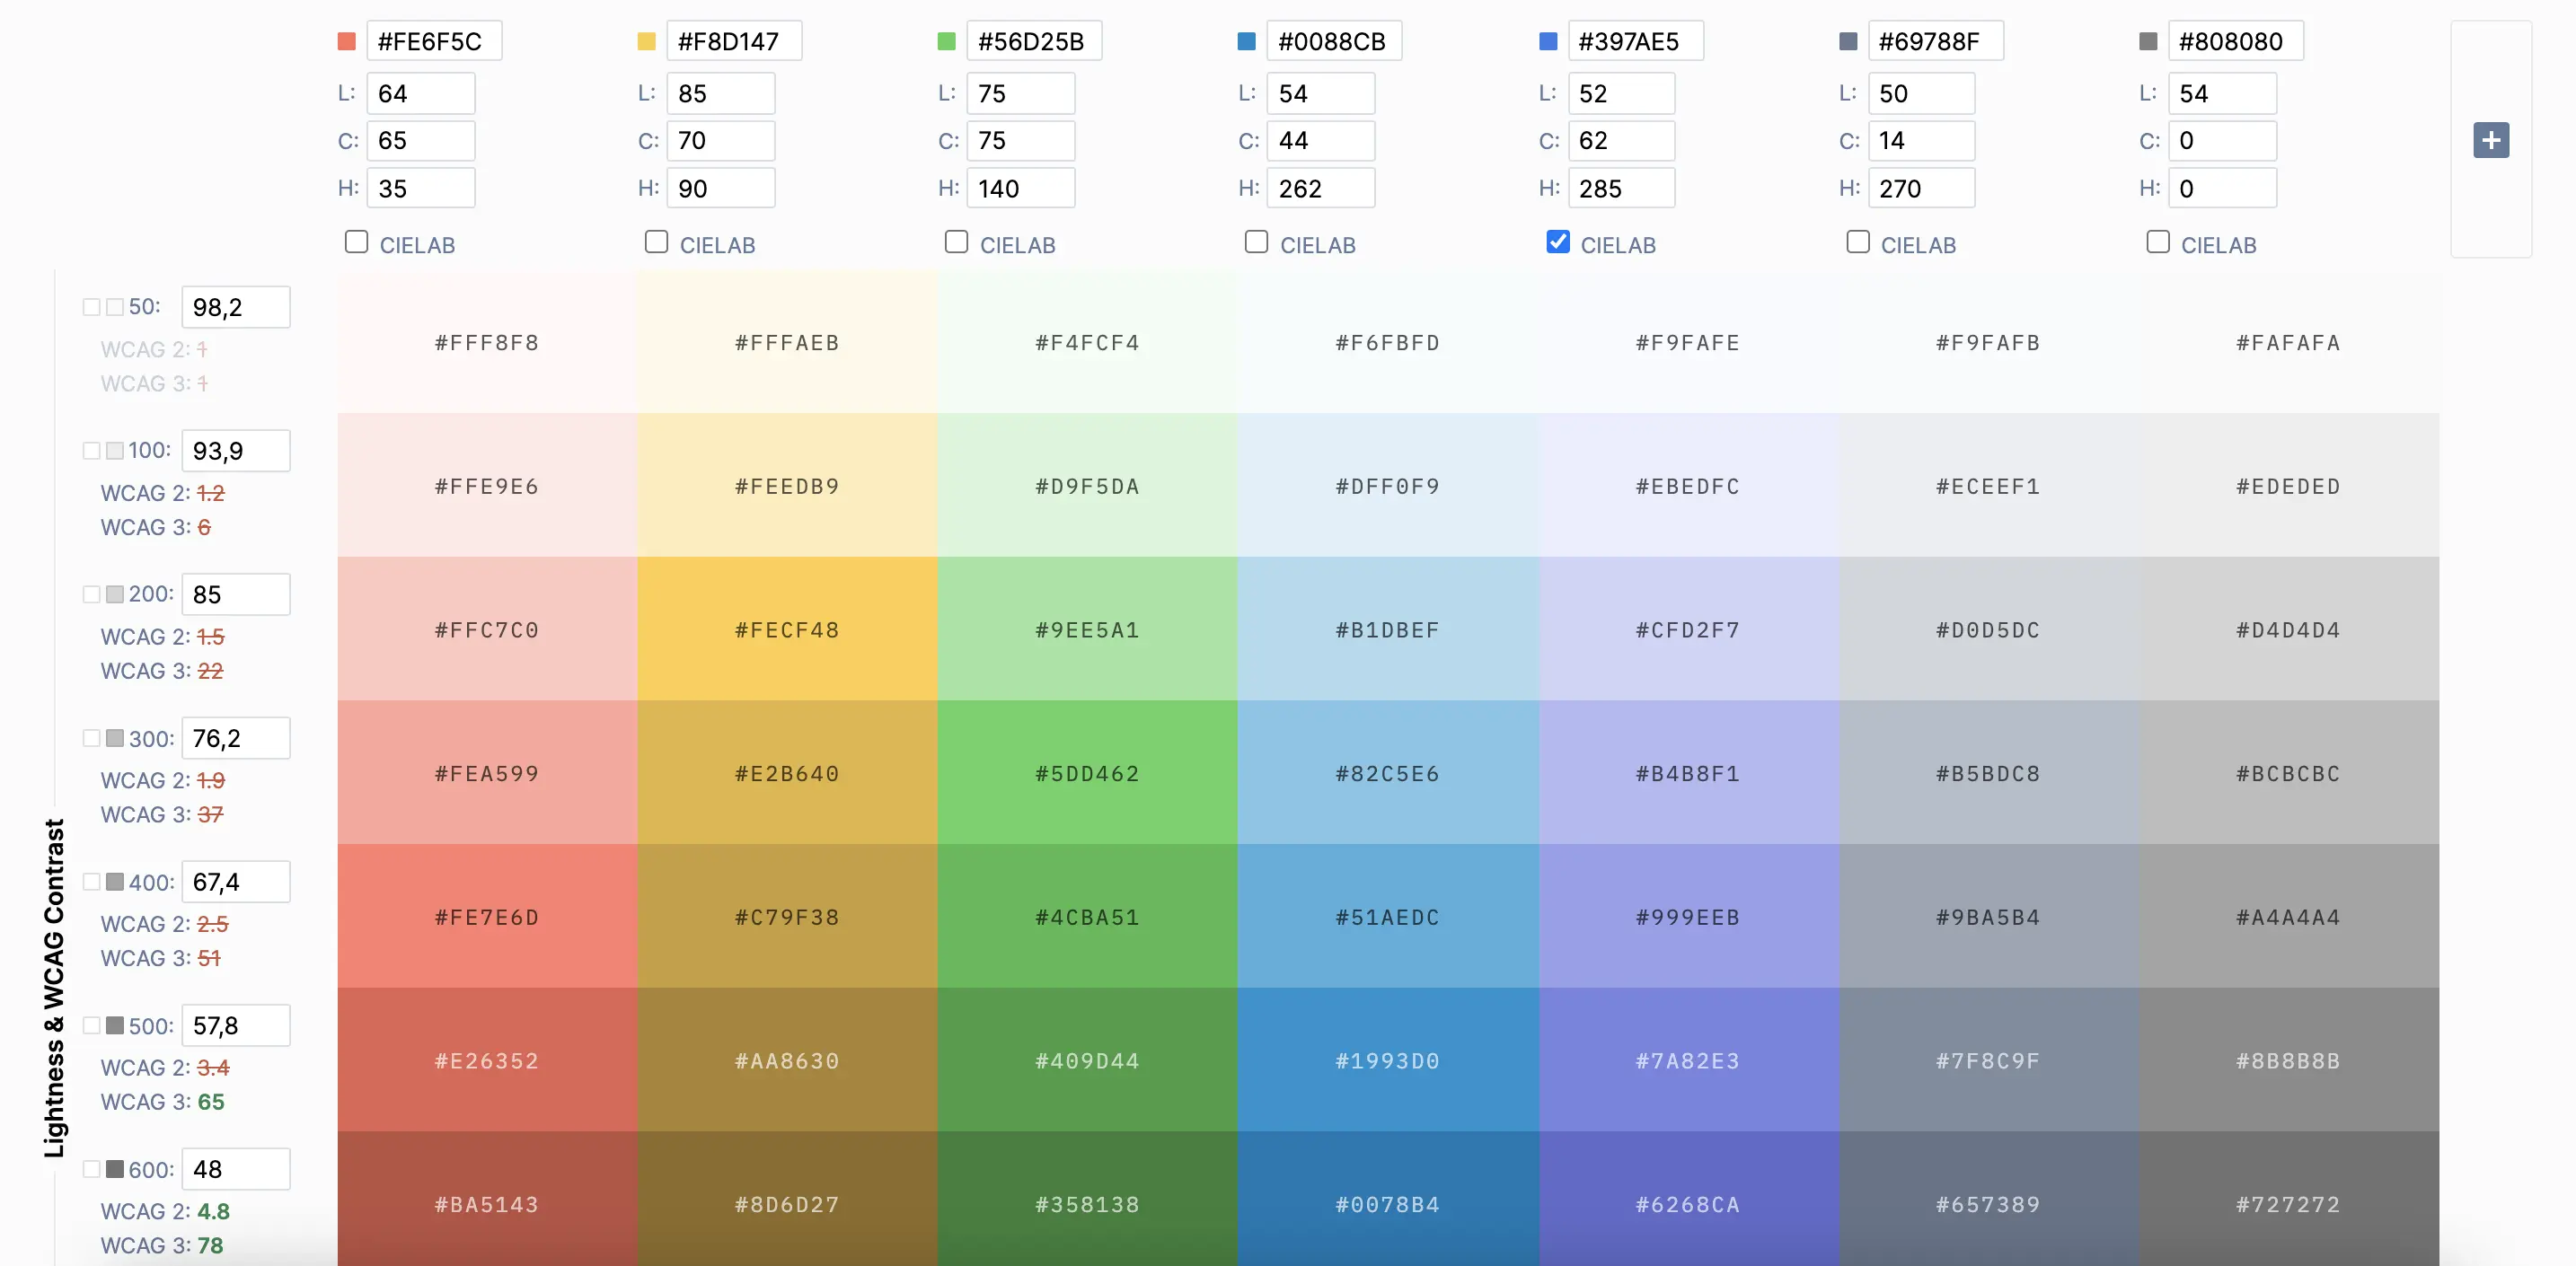The width and height of the screenshot is (2576, 1266).
Task: Click the red swatch beside #FE6F5C
Action: pyautogui.click(x=347, y=42)
